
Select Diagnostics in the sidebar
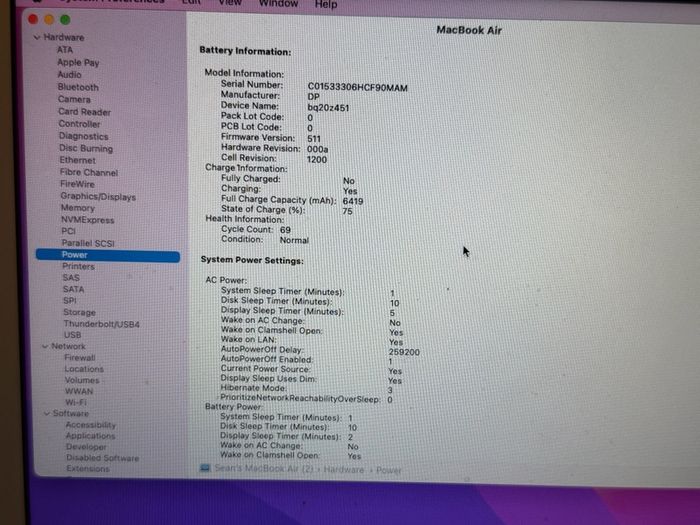83,136
